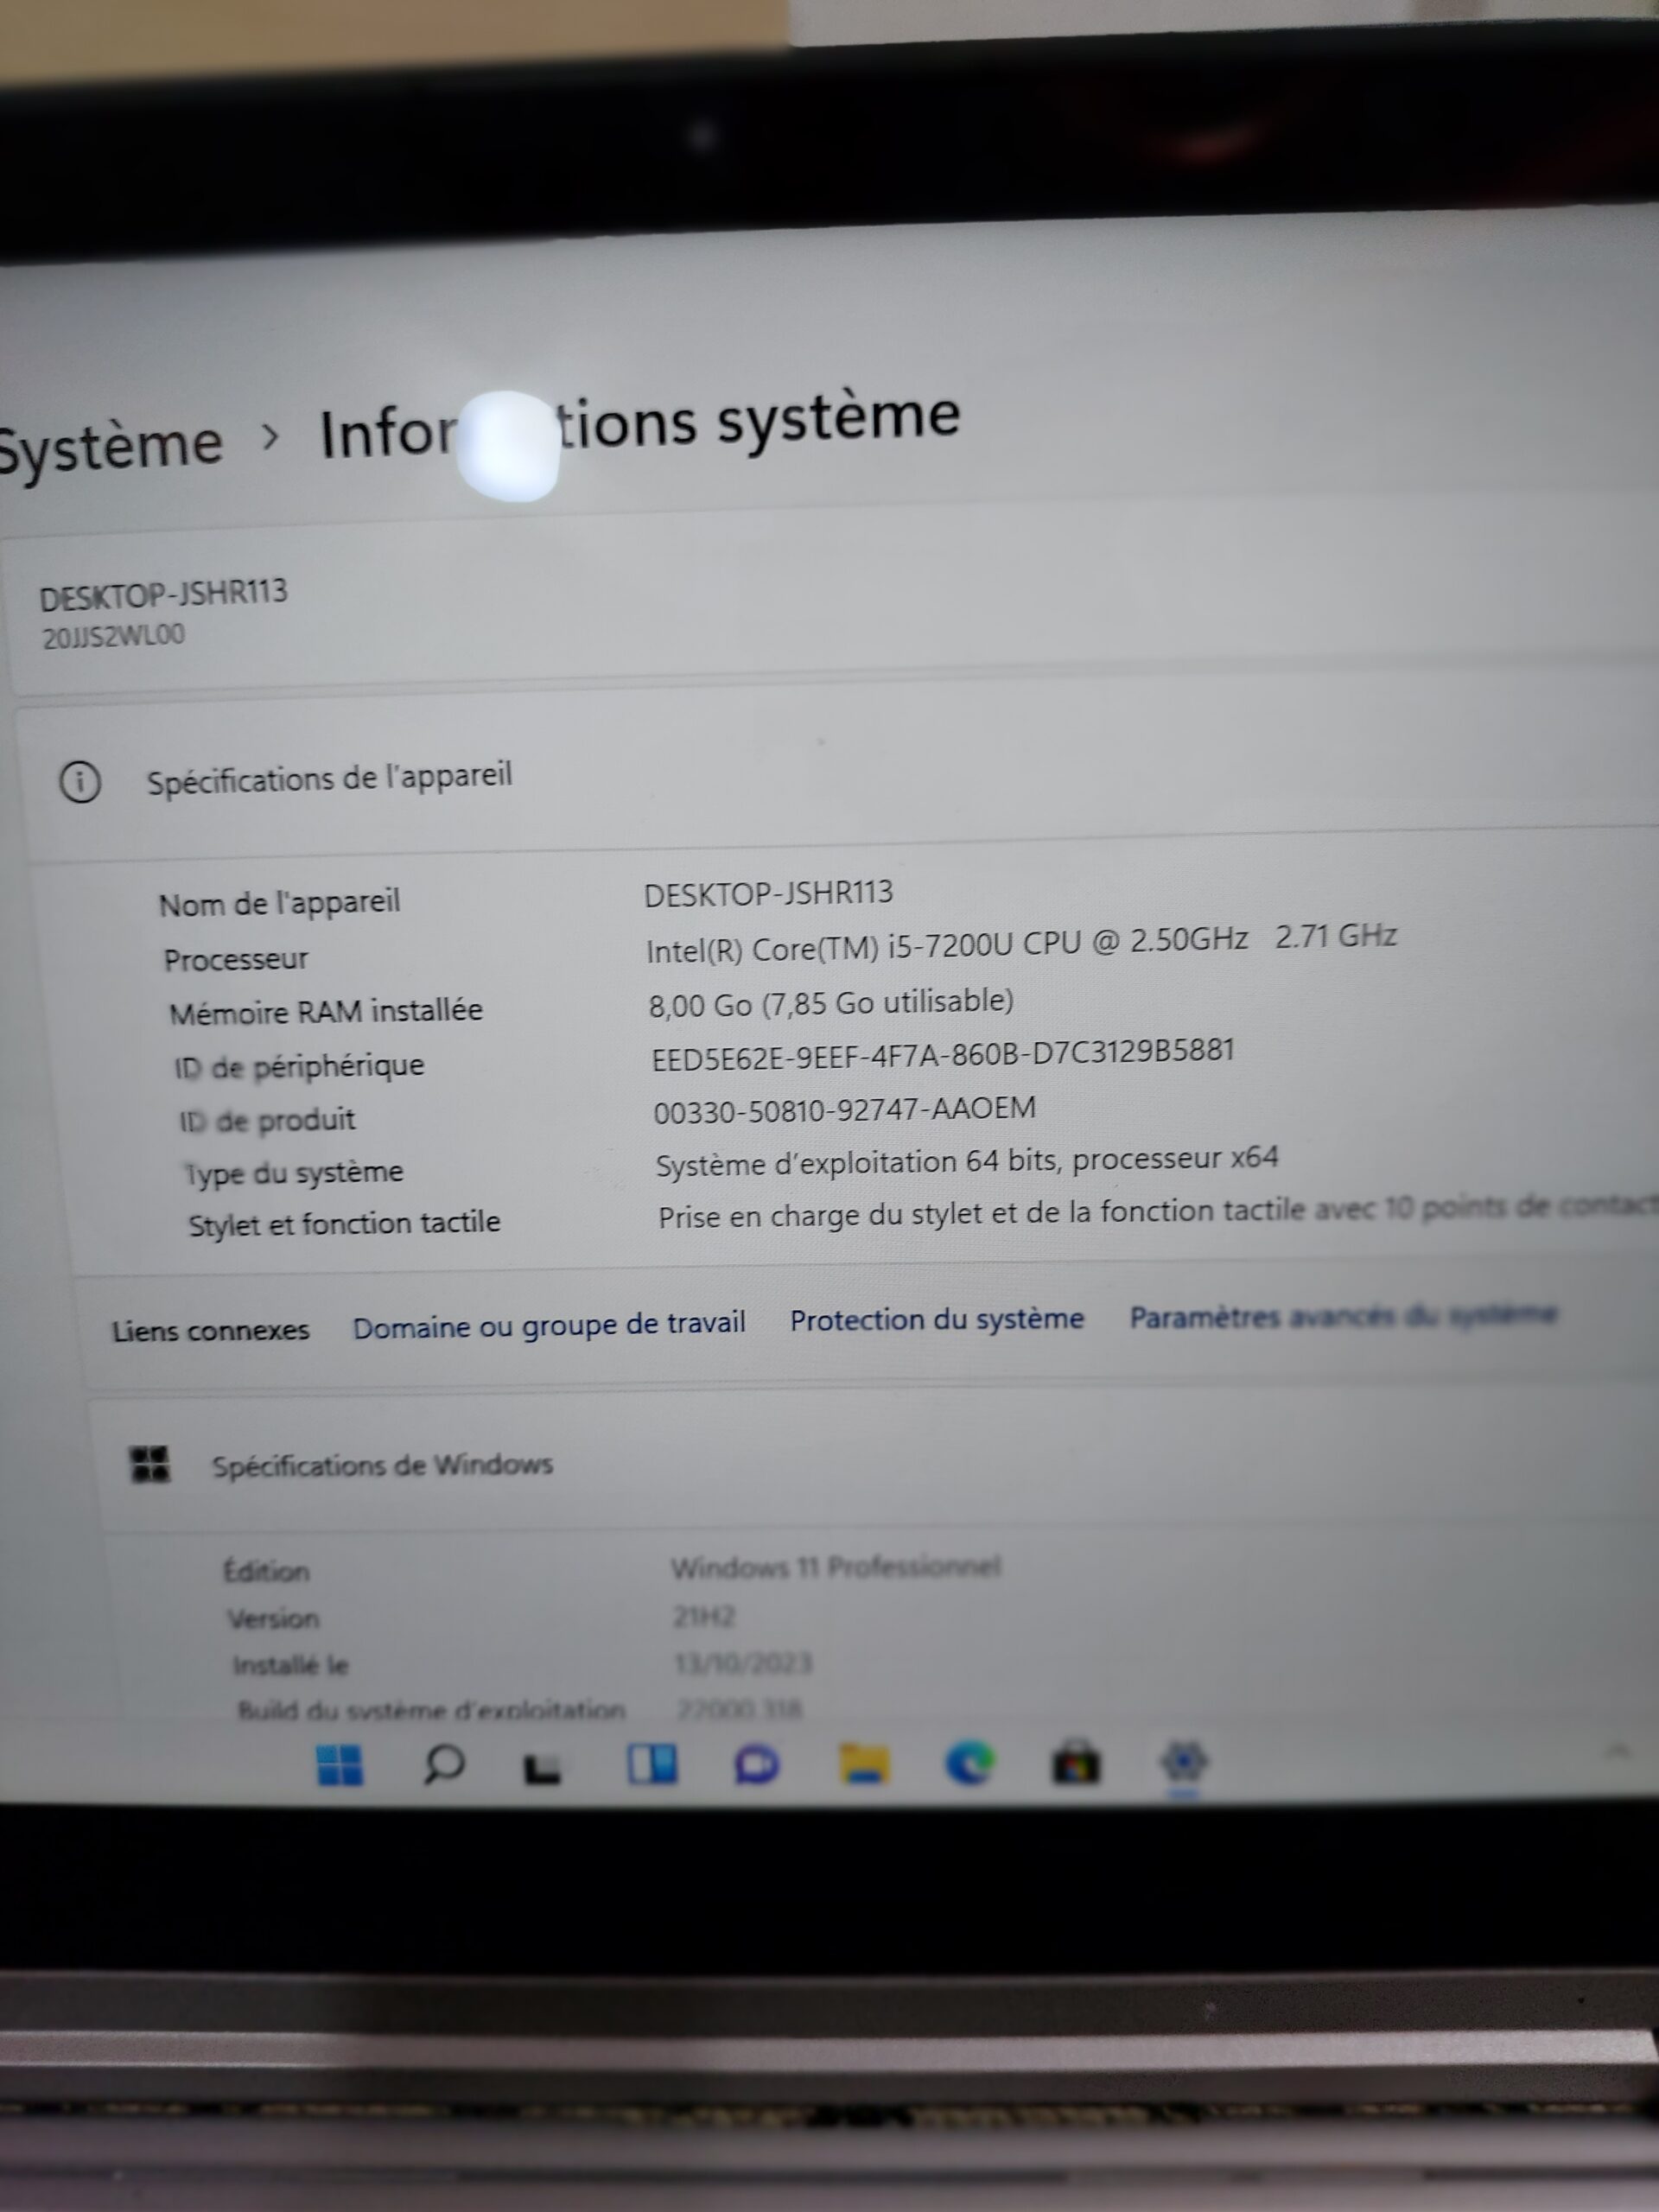Select the 8,00 Go RAM value
The image size is (1659, 2212).
(831, 1003)
